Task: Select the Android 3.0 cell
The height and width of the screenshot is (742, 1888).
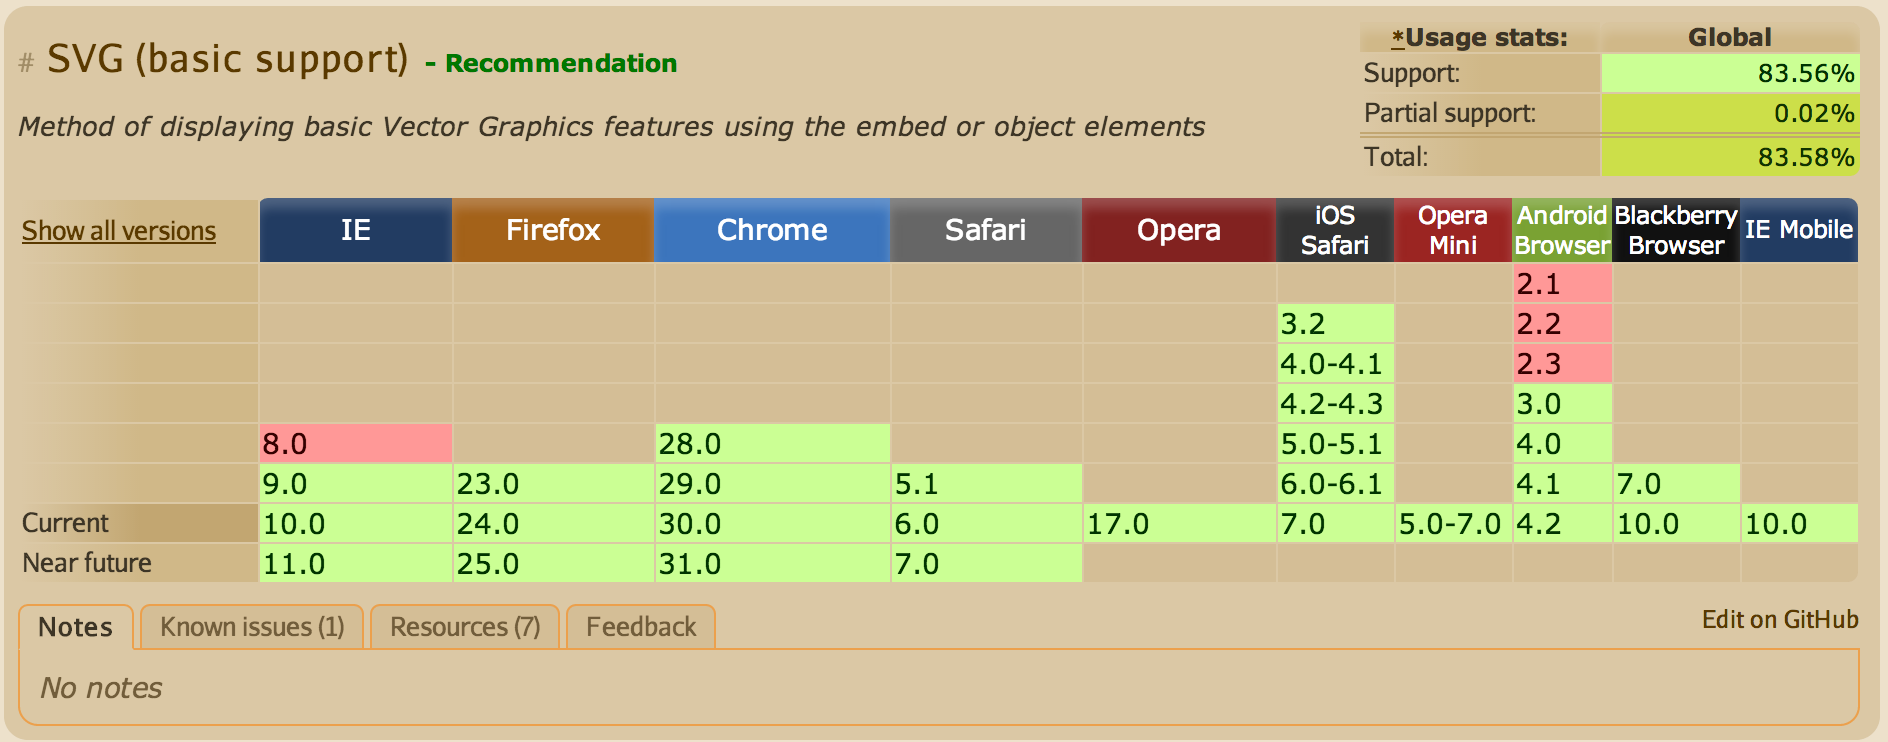Action: click(1562, 403)
